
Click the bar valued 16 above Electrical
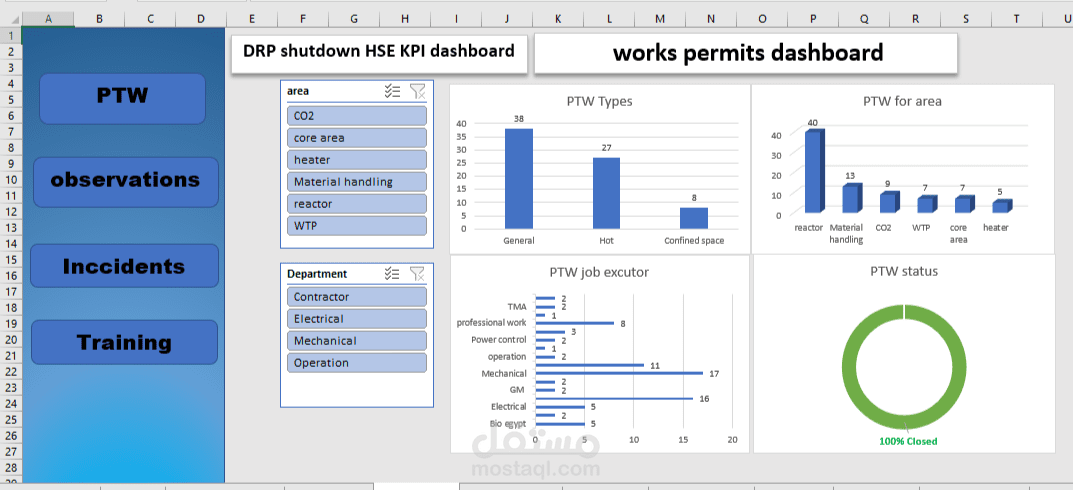pos(614,398)
